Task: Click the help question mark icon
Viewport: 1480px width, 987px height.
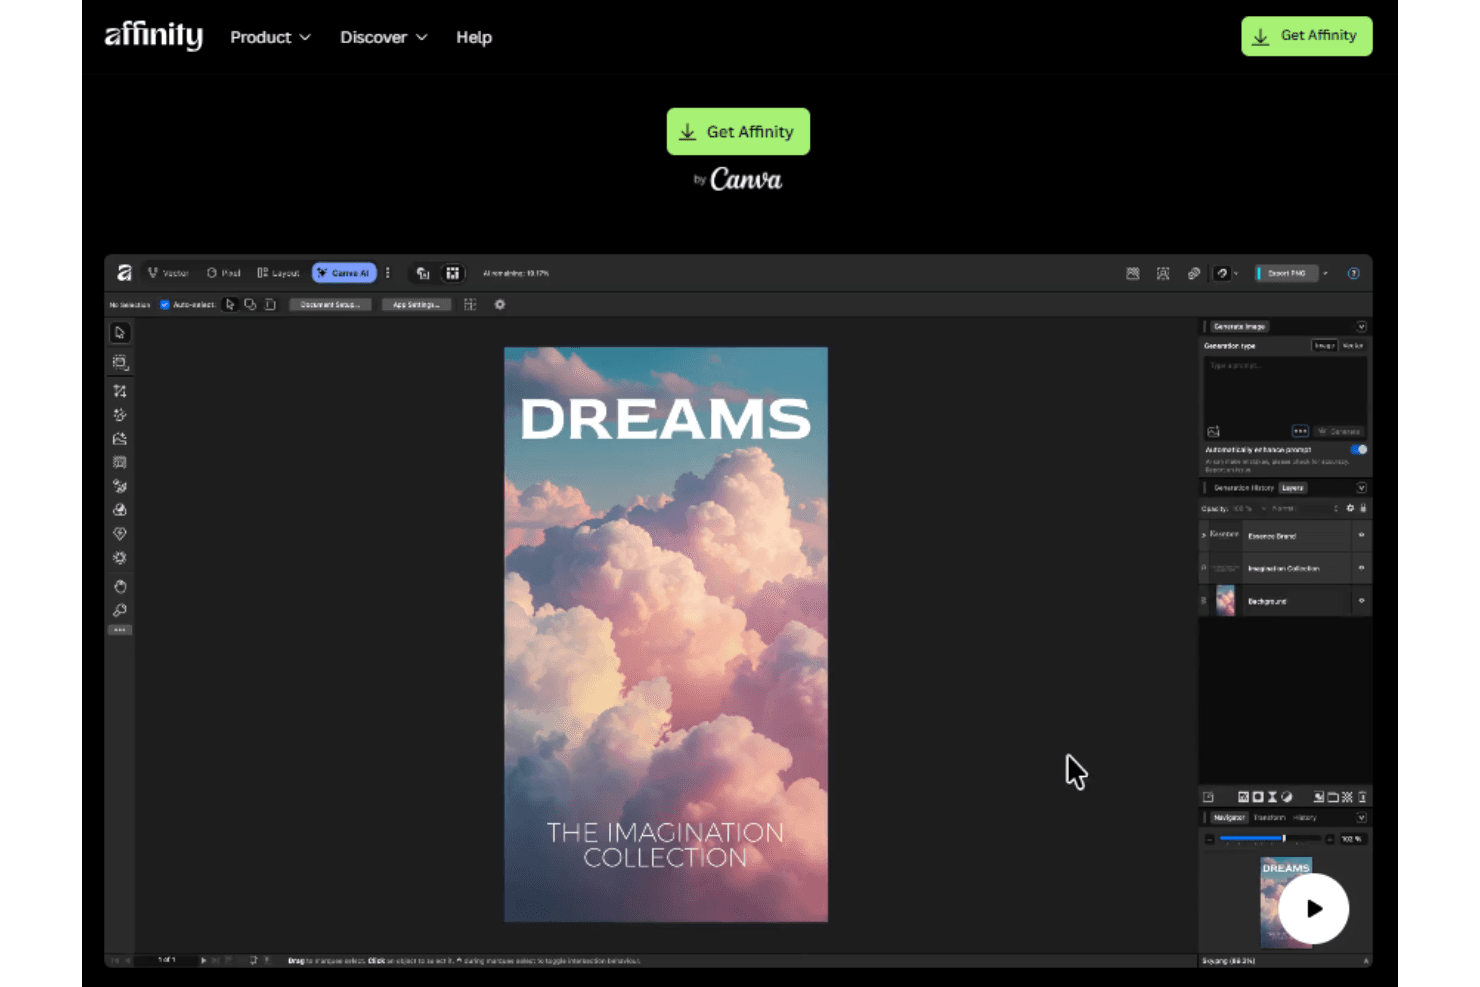Action: pos(1353,273)
